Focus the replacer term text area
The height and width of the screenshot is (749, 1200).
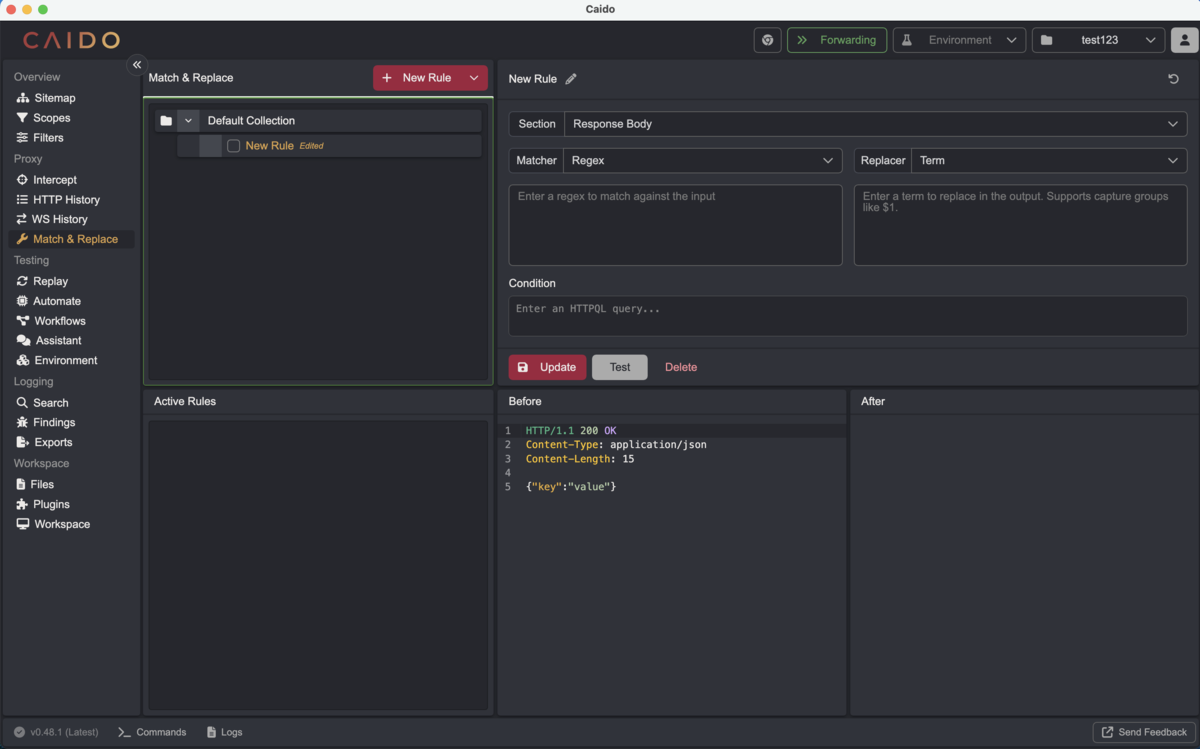pyautogui.click(x=1020, y=225)
